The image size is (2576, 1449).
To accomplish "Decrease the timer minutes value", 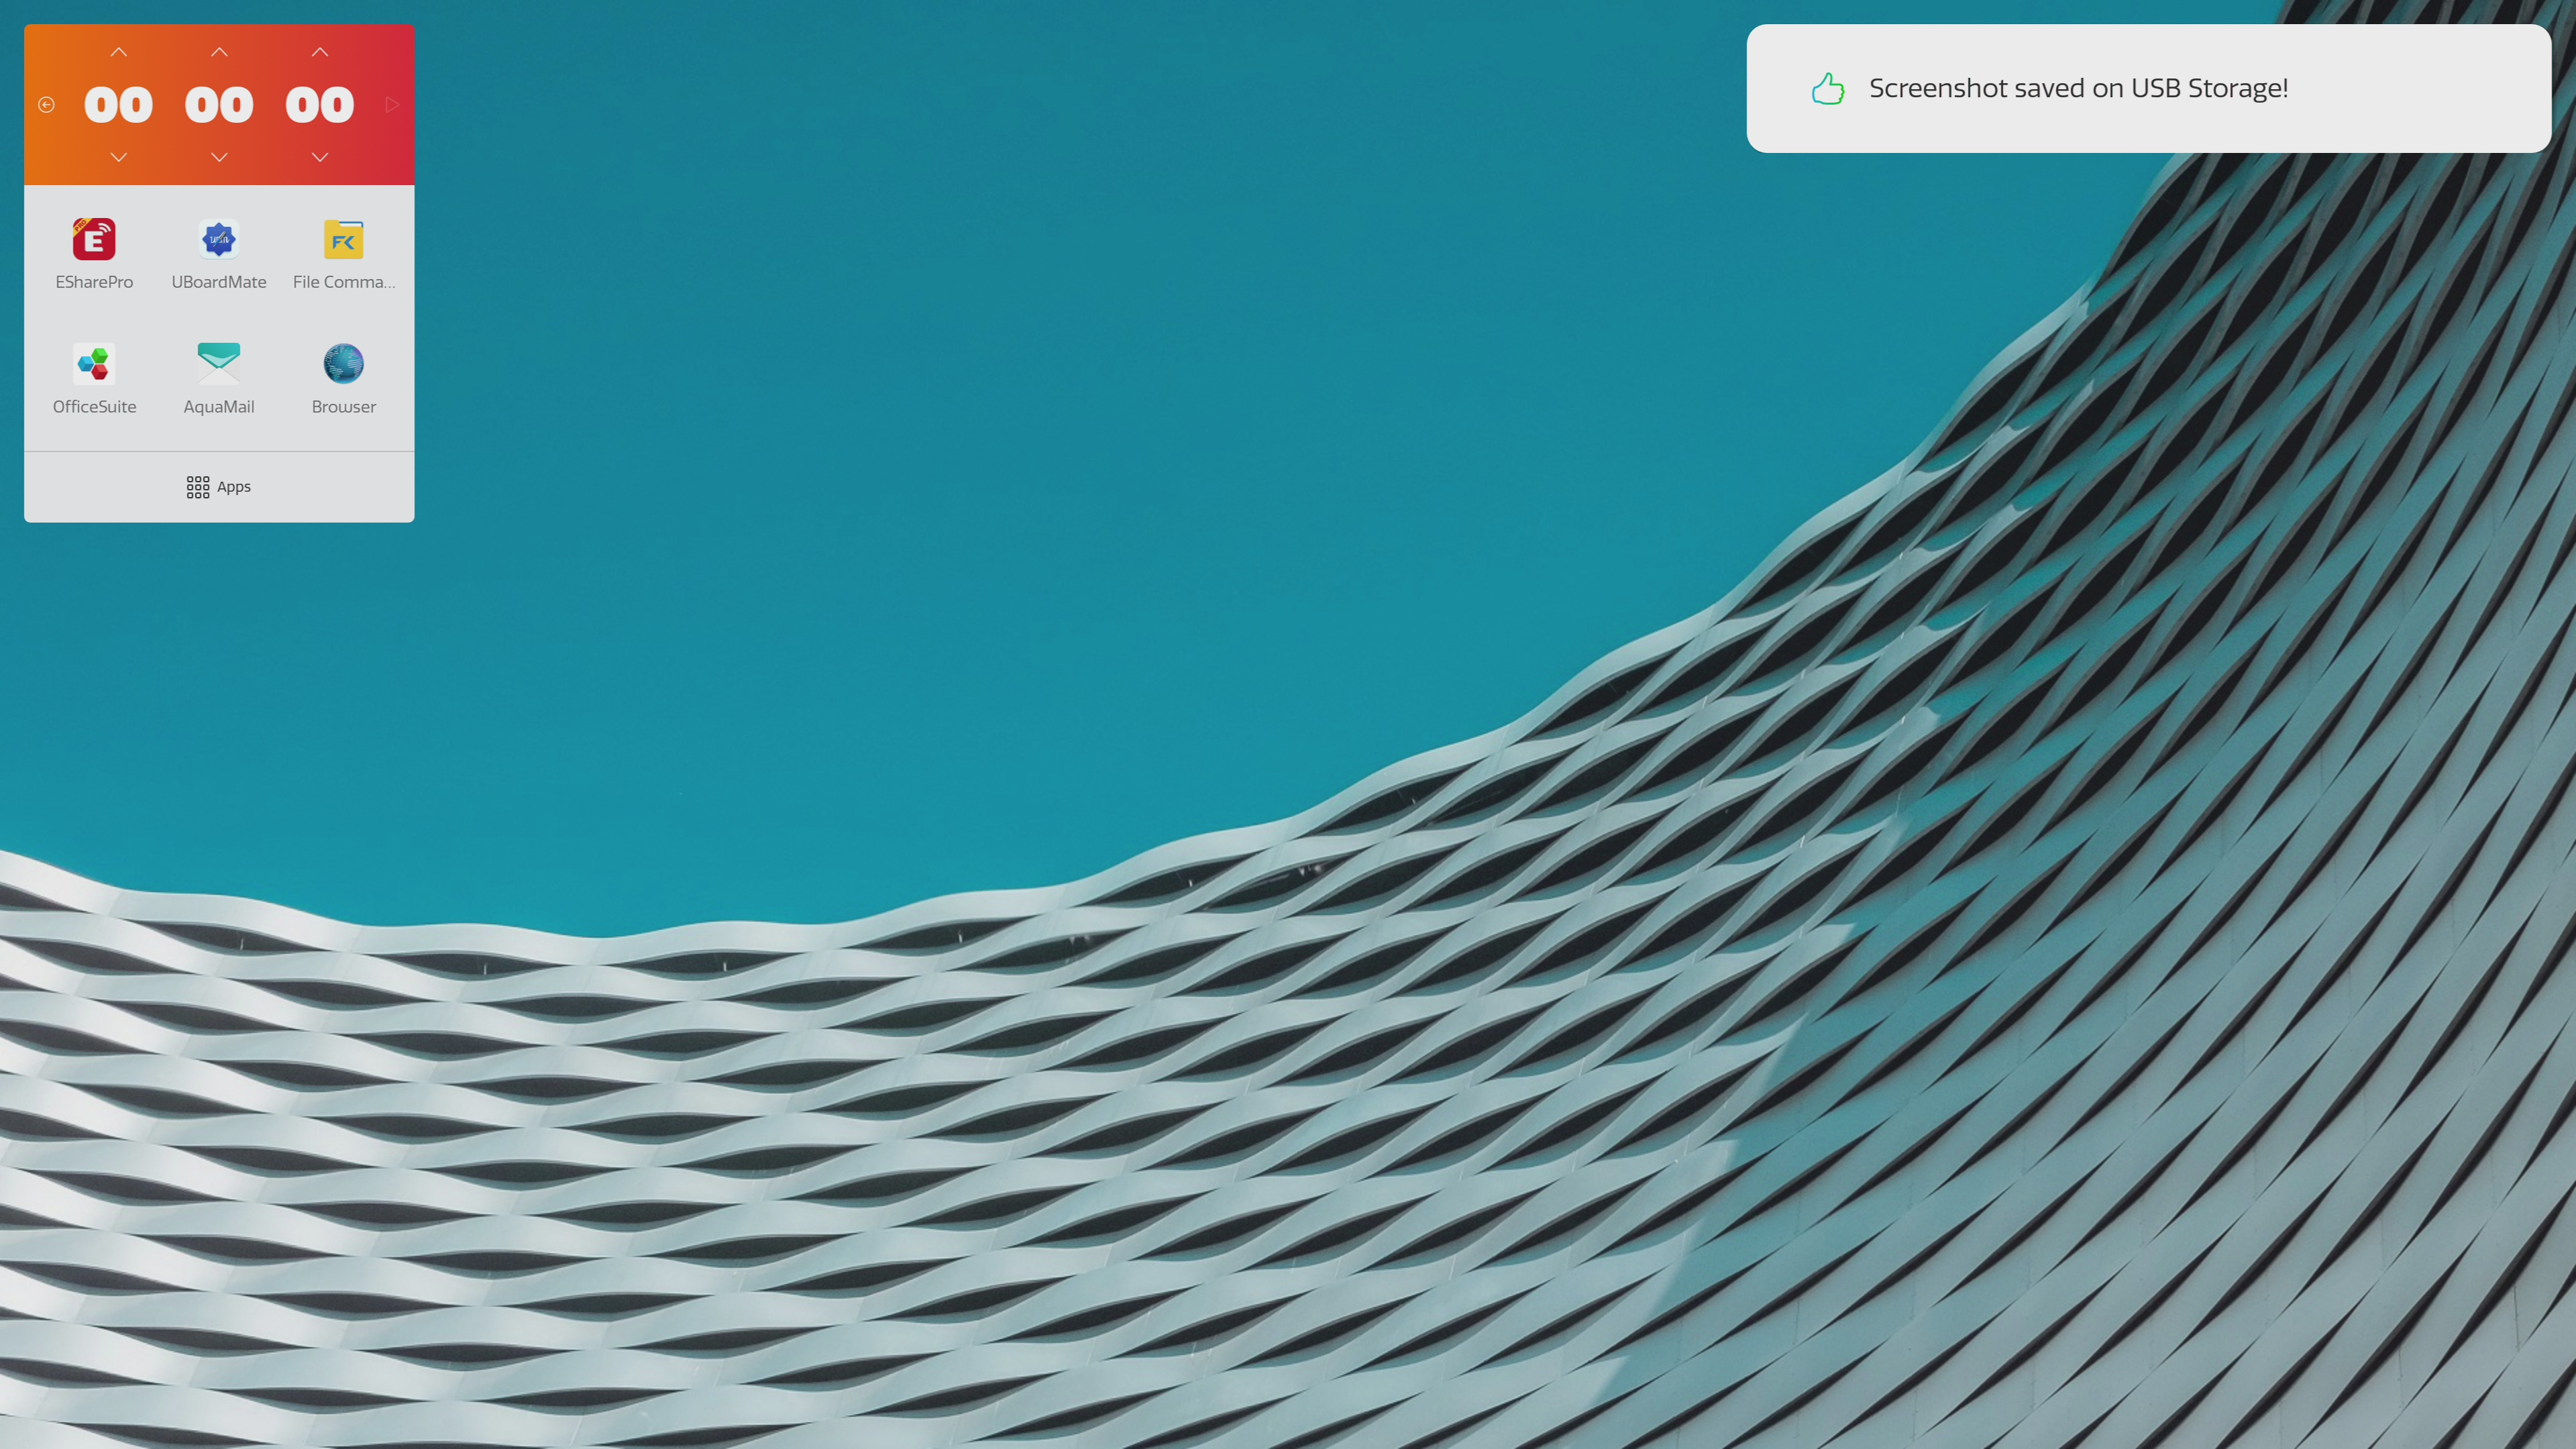I will [x=219, y=157].
